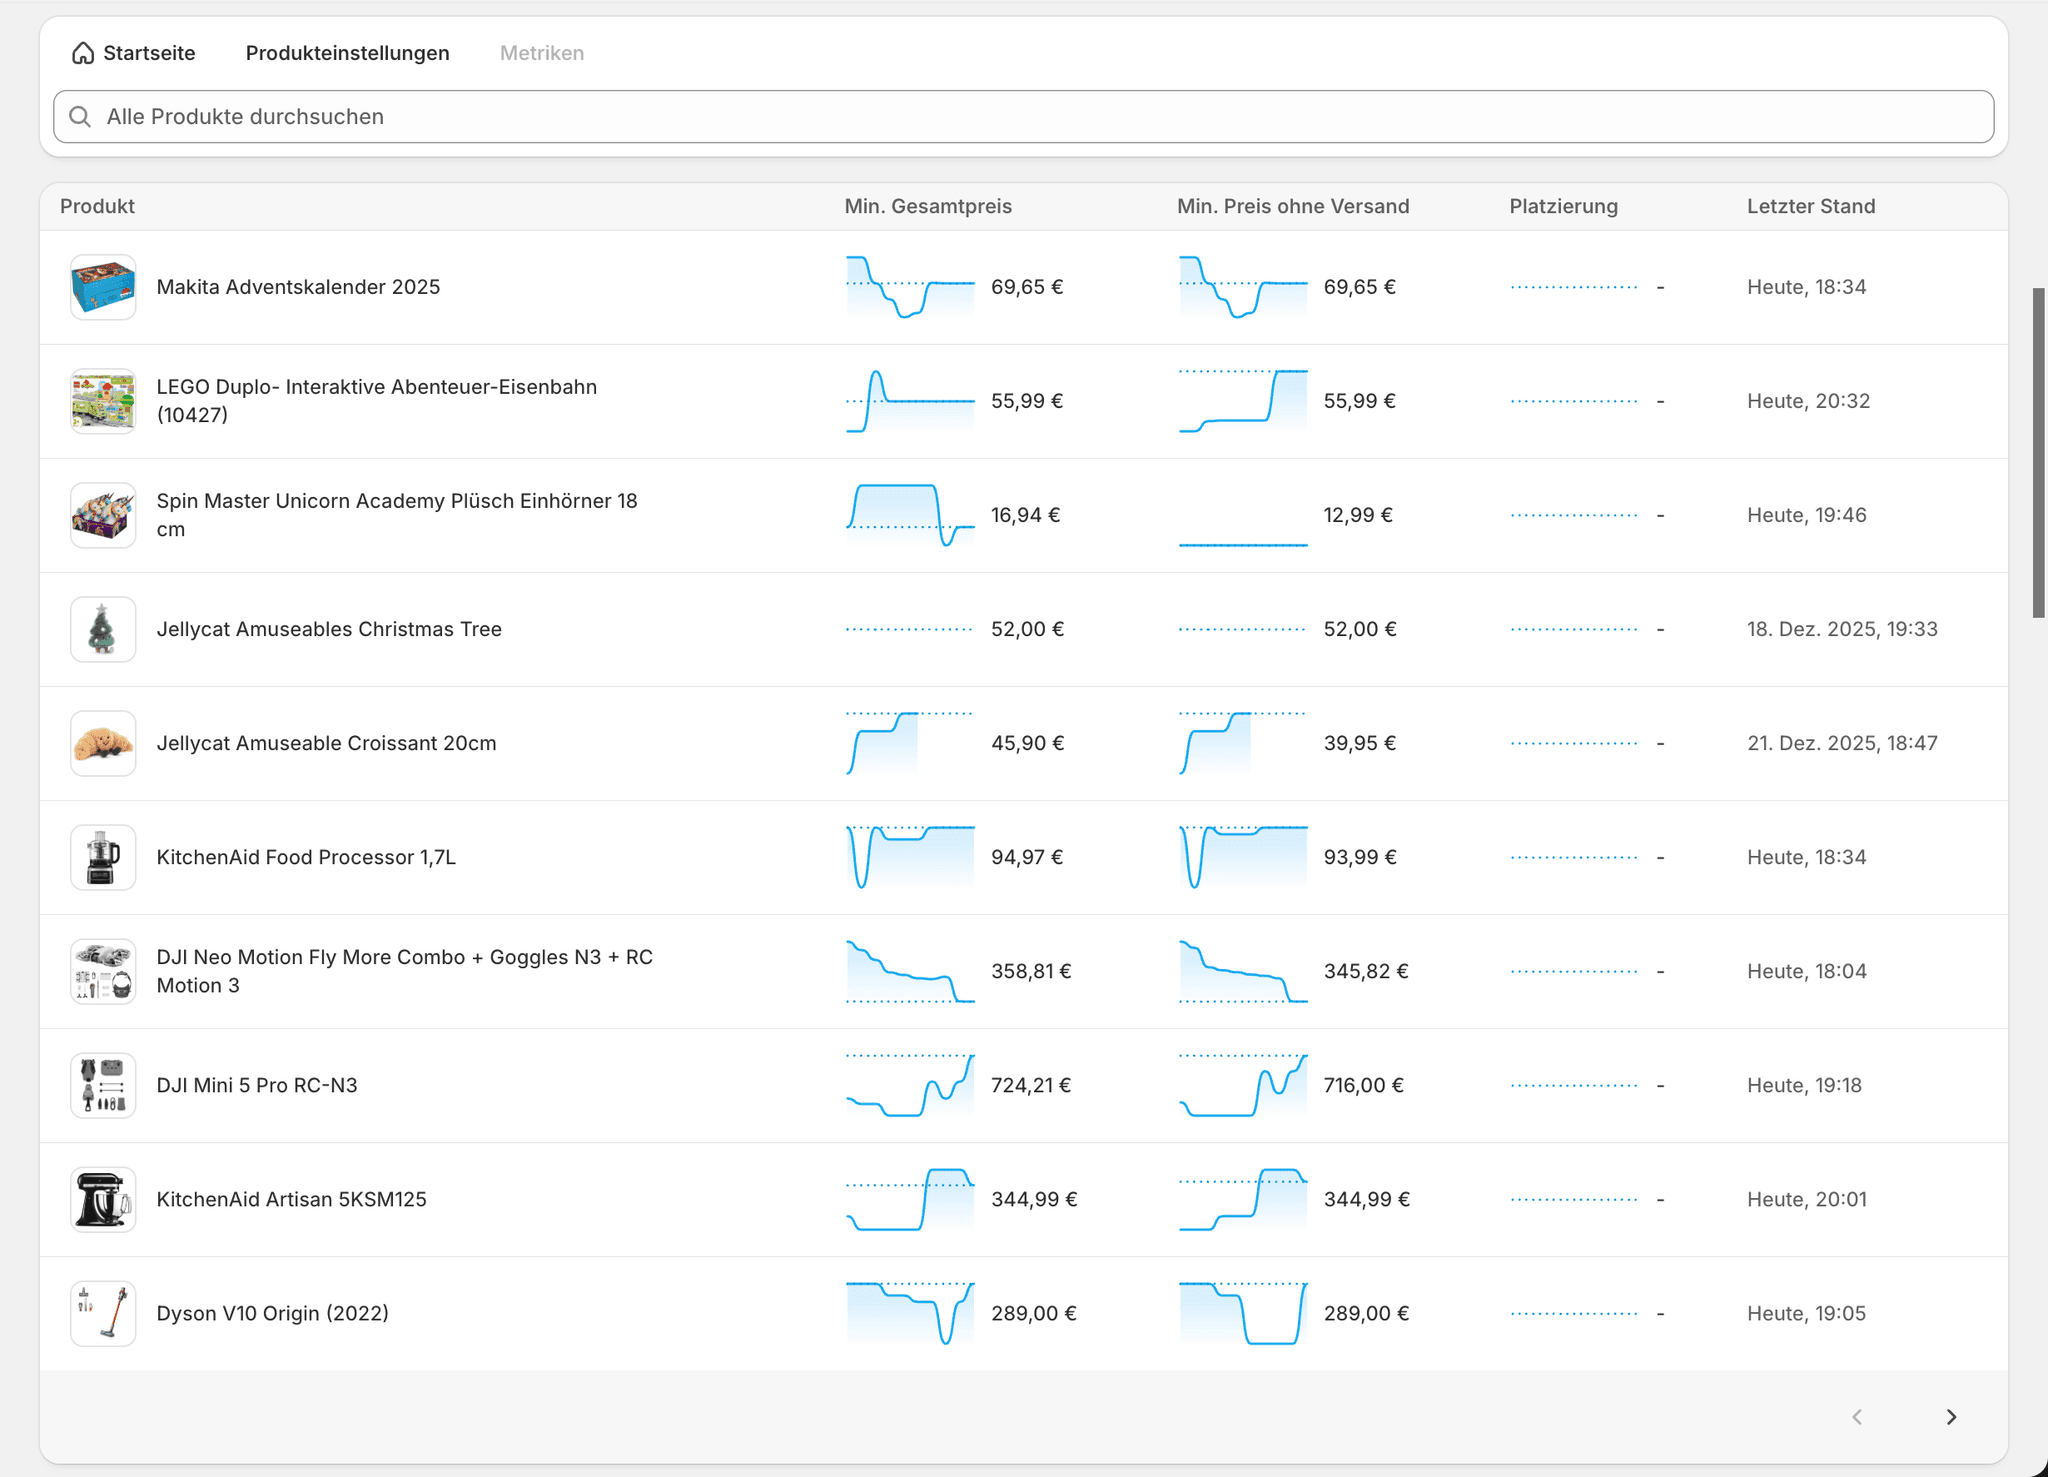The width and height of the screenshot is (2048, 1477).
Task: Switch to the Metriken tab
Action: [x=542, y=53]
